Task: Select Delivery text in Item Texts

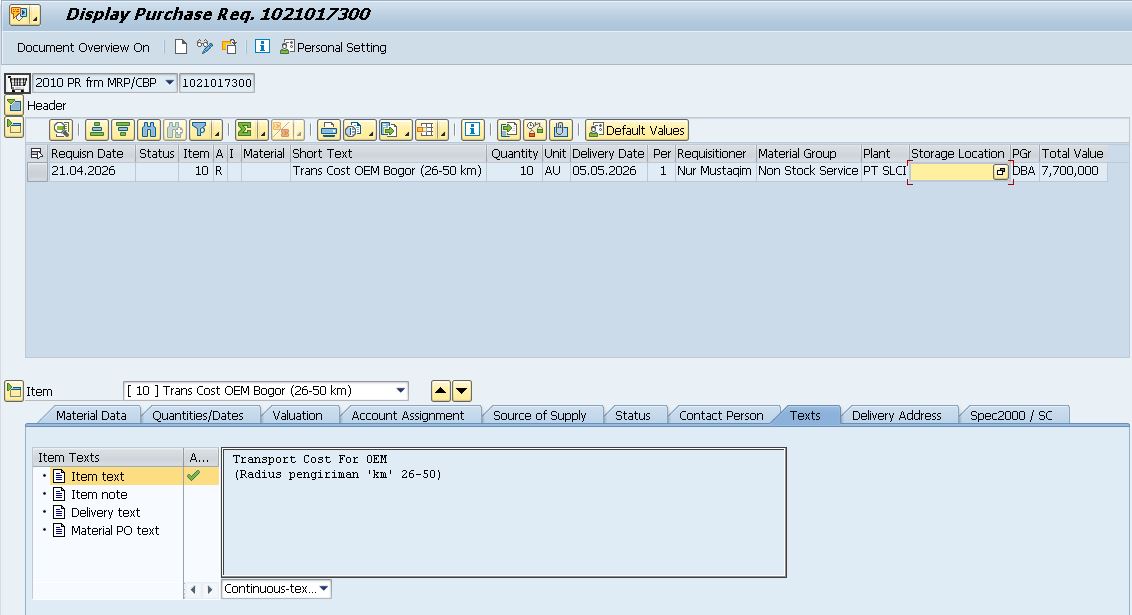Action: click(x=105, y=512)
